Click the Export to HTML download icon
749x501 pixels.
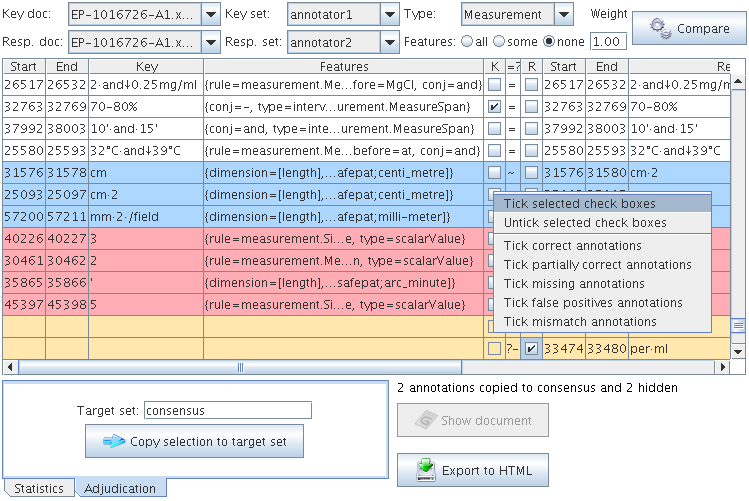(x=427, y=470)
